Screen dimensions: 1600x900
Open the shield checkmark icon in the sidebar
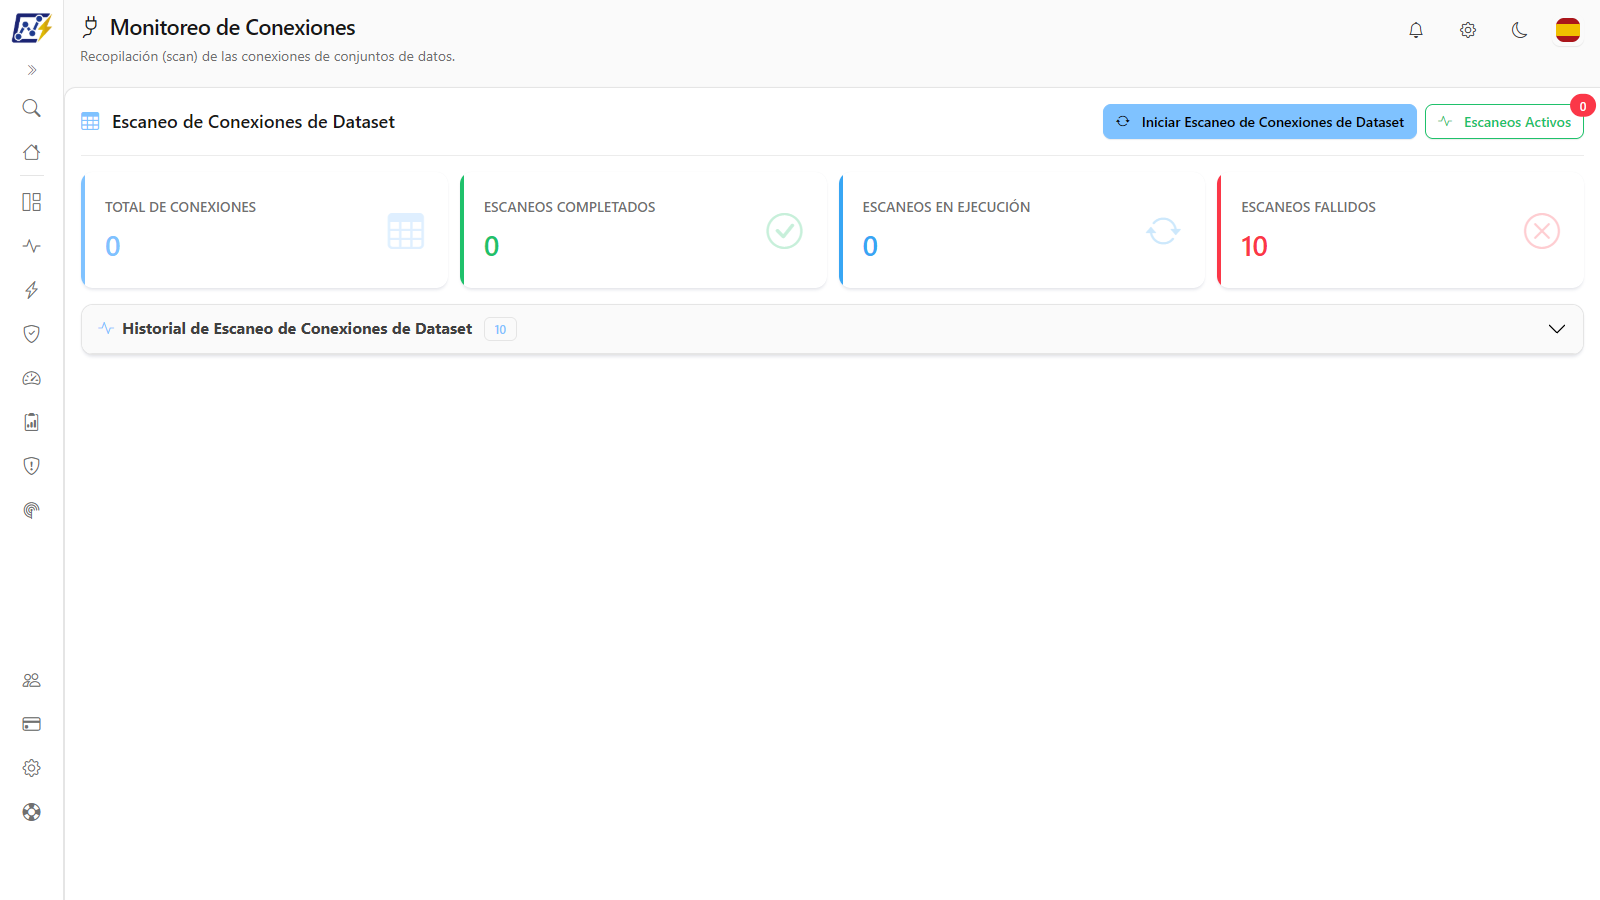[32, 334]
